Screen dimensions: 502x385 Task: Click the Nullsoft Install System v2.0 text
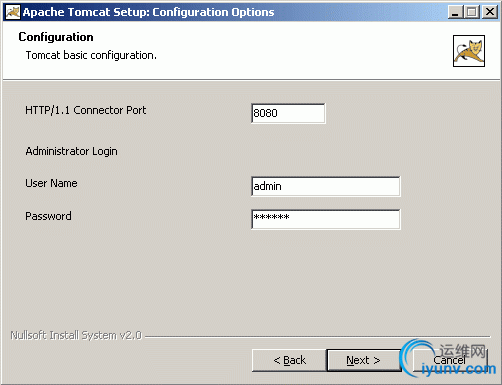[x=76, y=335]
